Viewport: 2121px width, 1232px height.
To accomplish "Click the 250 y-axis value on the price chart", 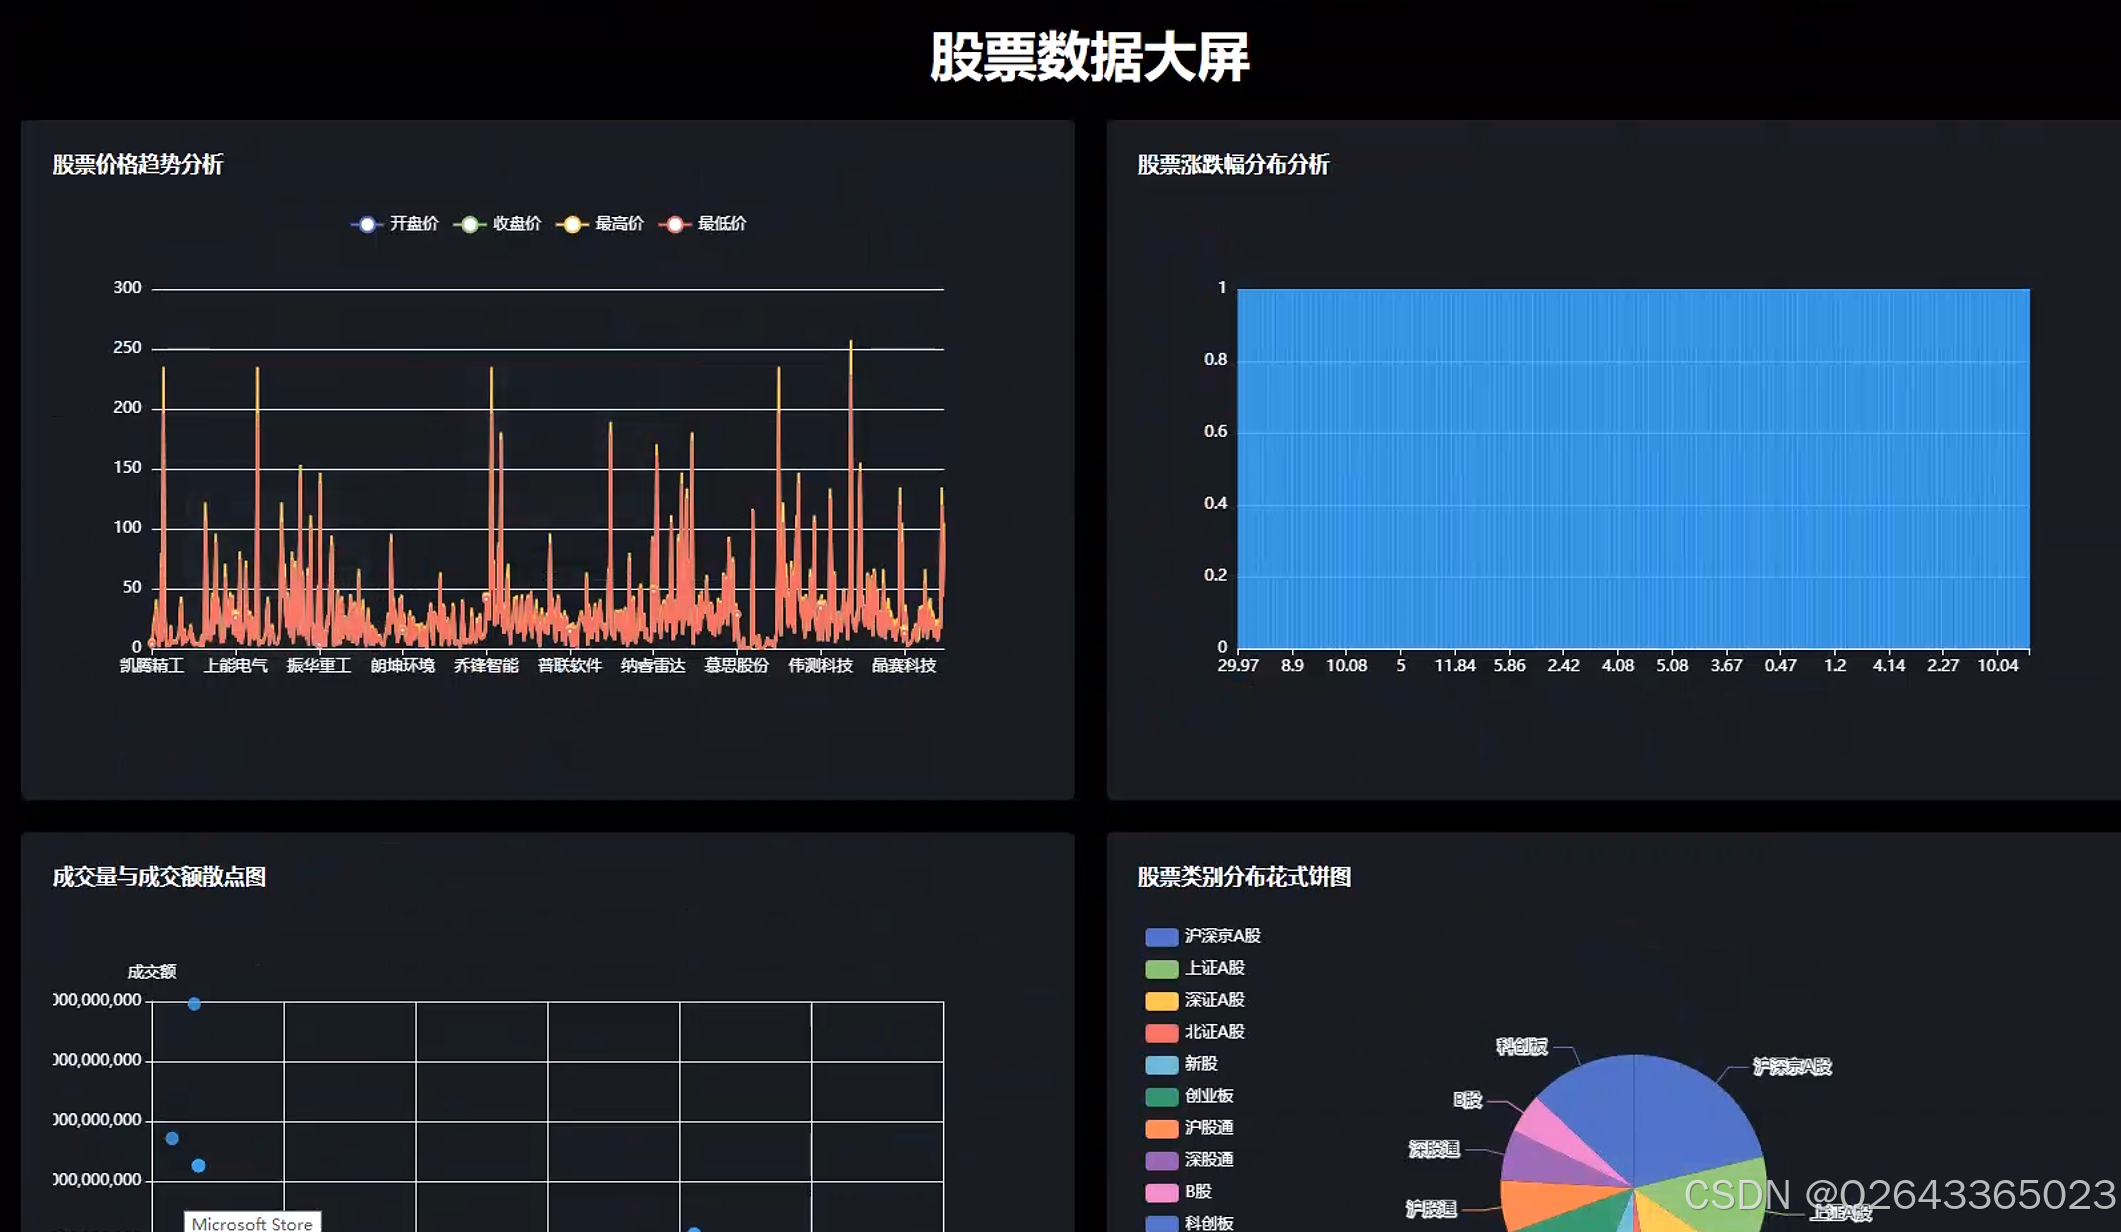I will click(127, 348).
